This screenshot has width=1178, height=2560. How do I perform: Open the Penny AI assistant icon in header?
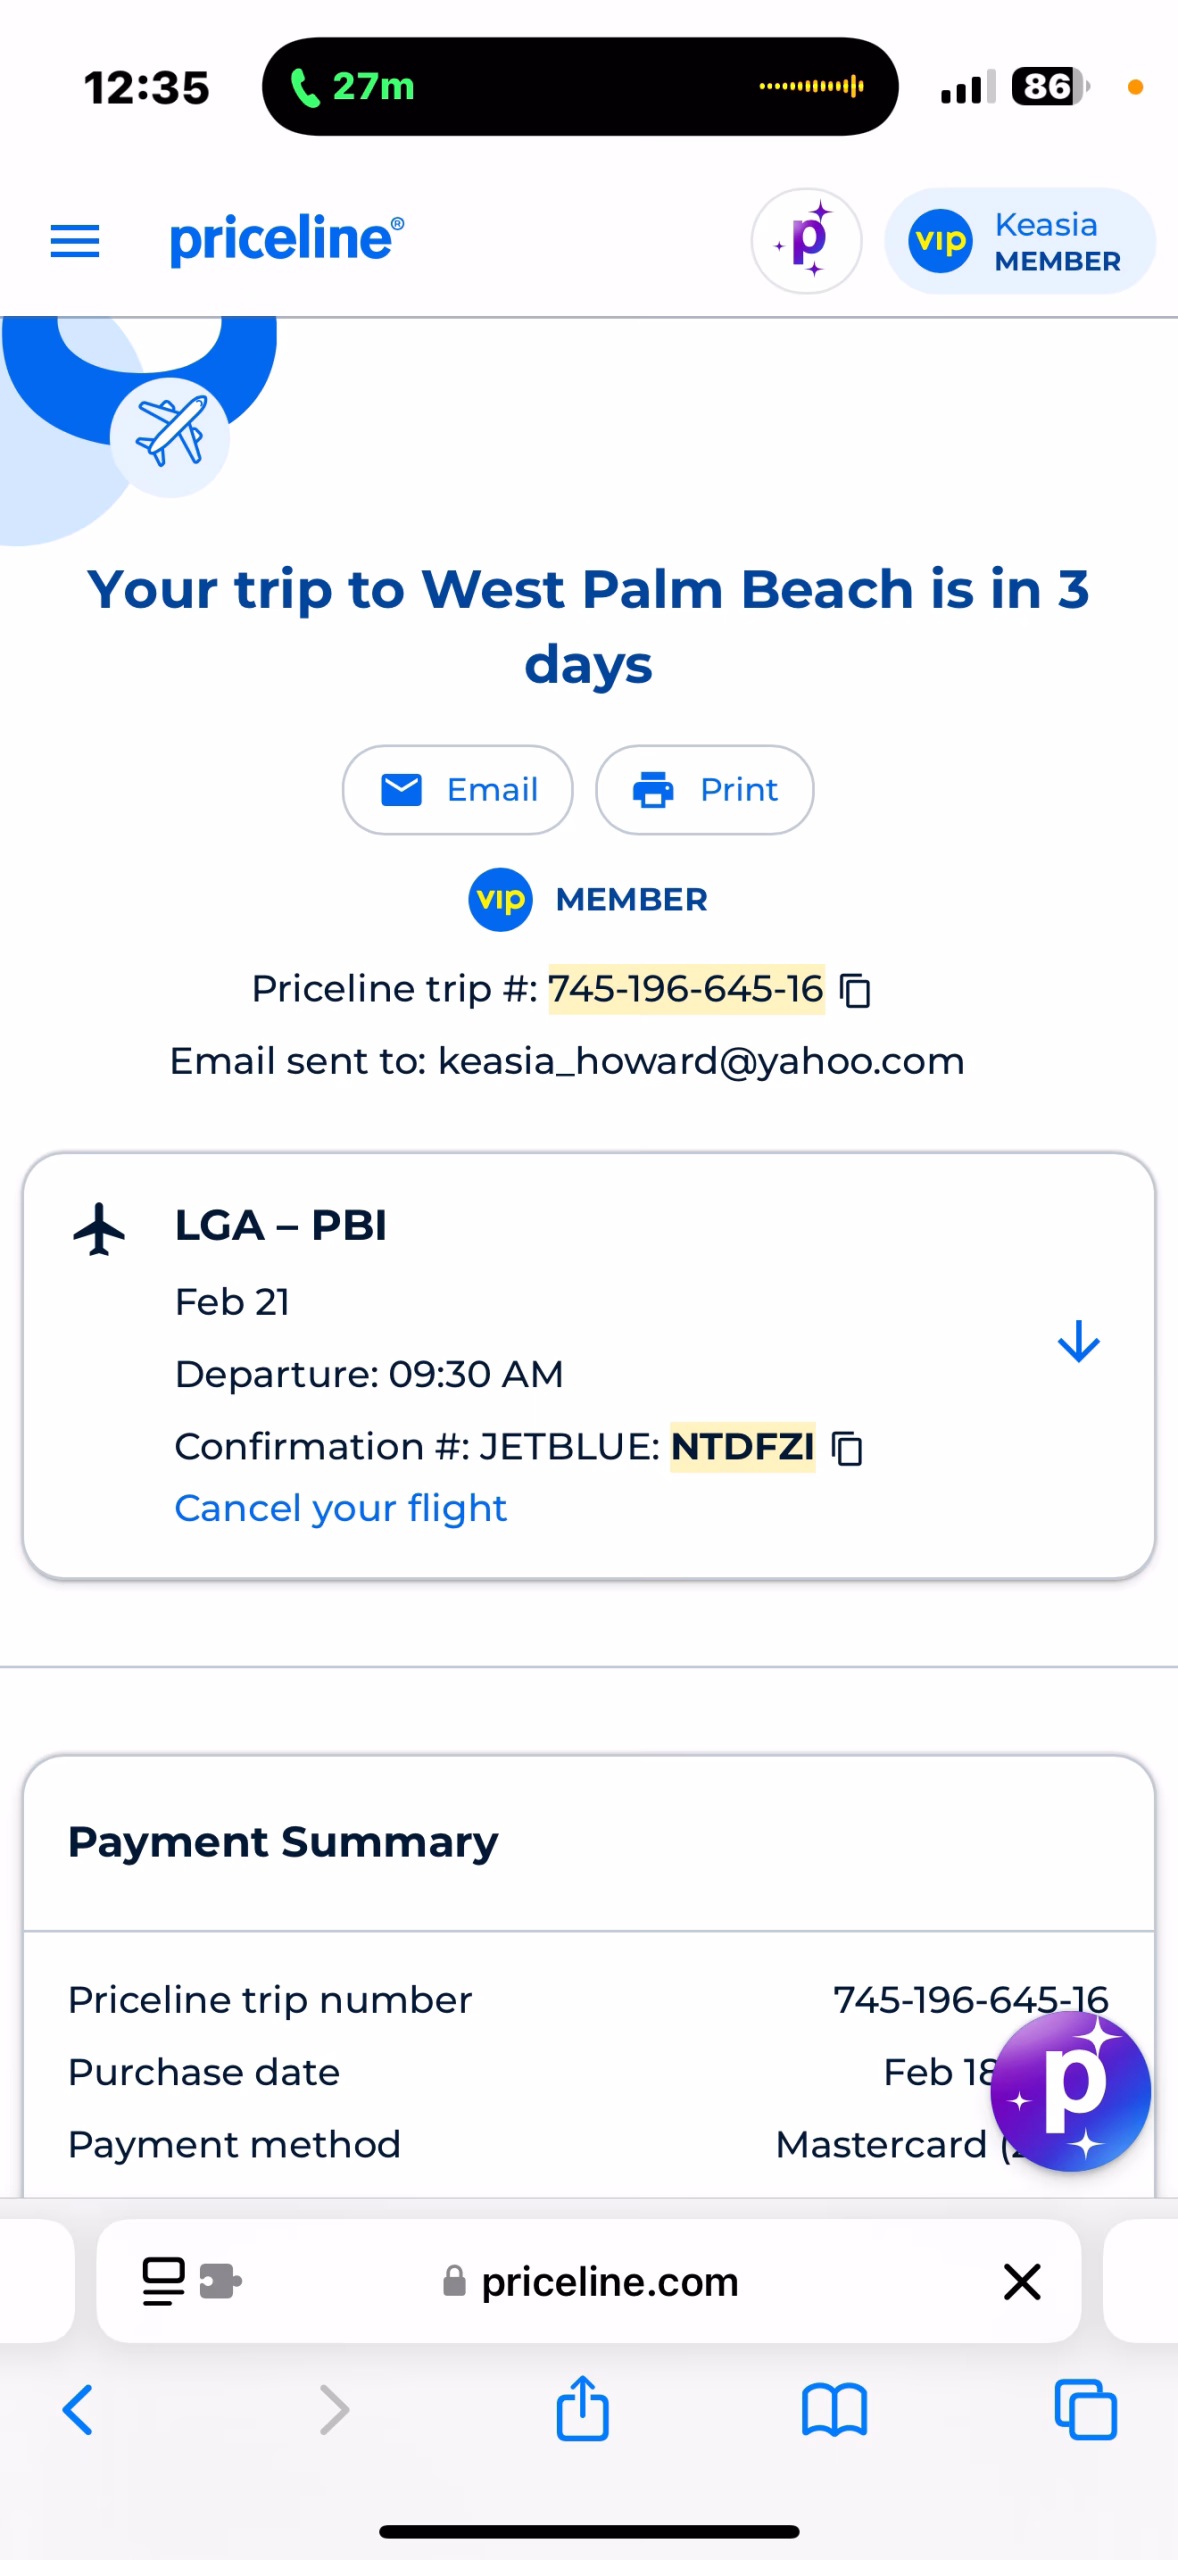806,241
